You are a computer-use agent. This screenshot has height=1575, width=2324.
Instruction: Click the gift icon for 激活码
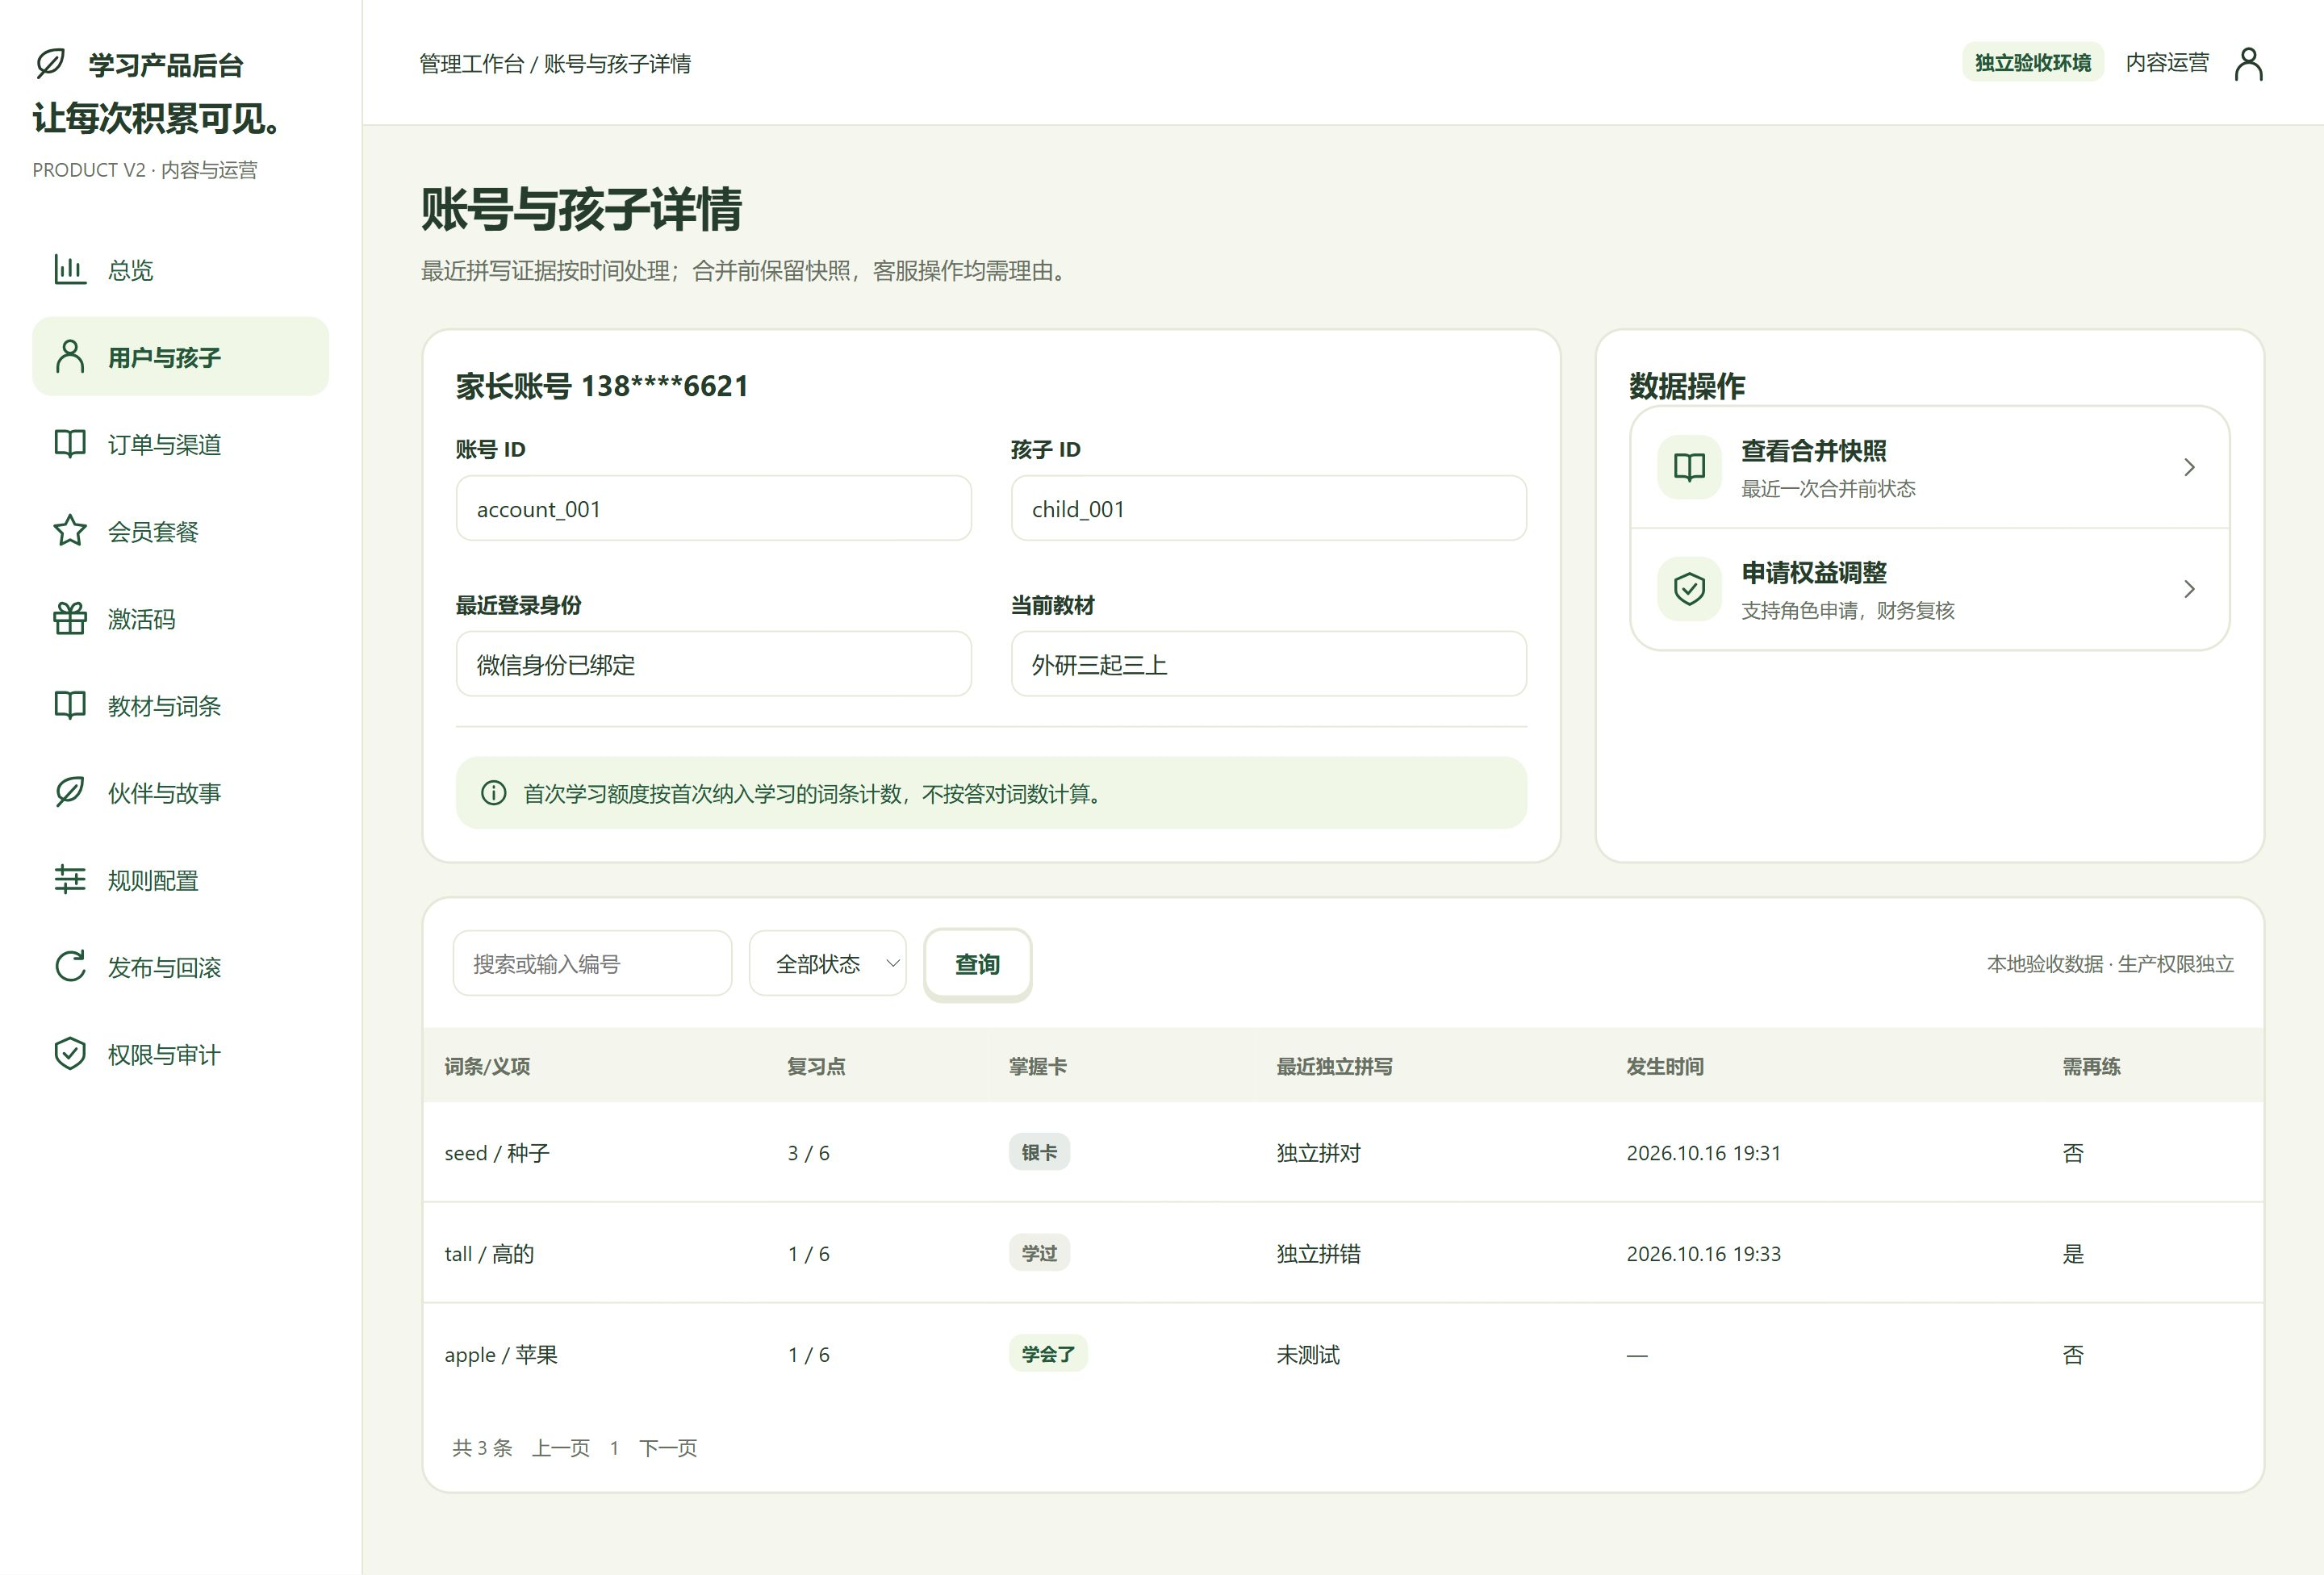click(70, 618)
